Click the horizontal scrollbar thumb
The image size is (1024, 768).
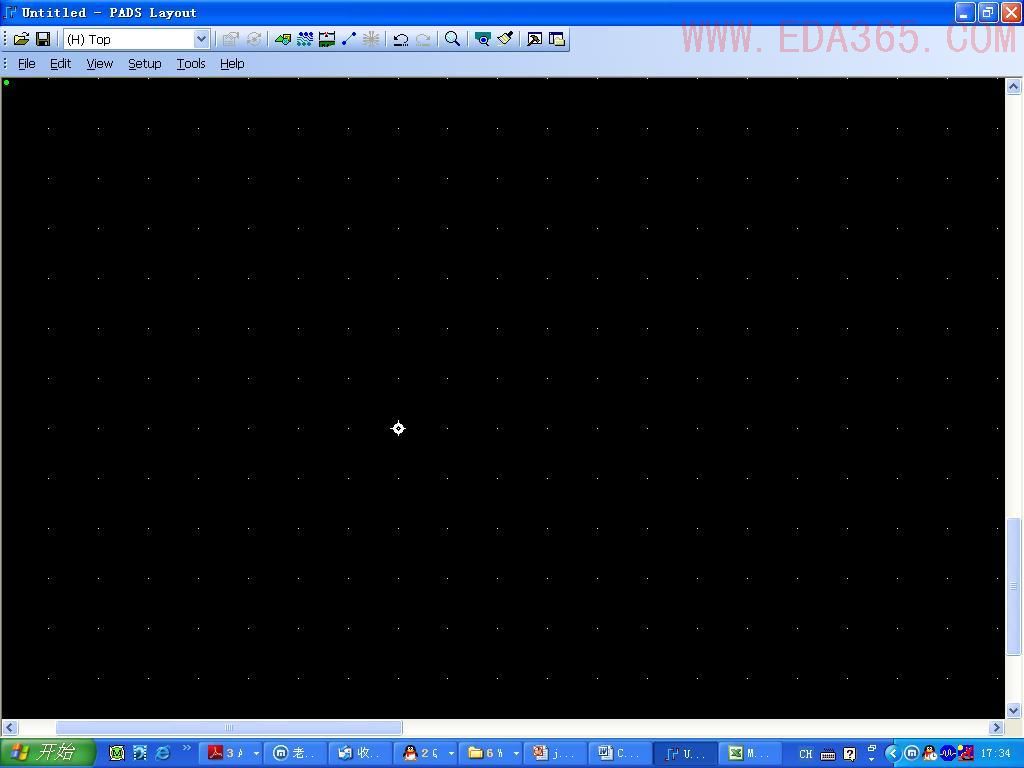[229, 728]
